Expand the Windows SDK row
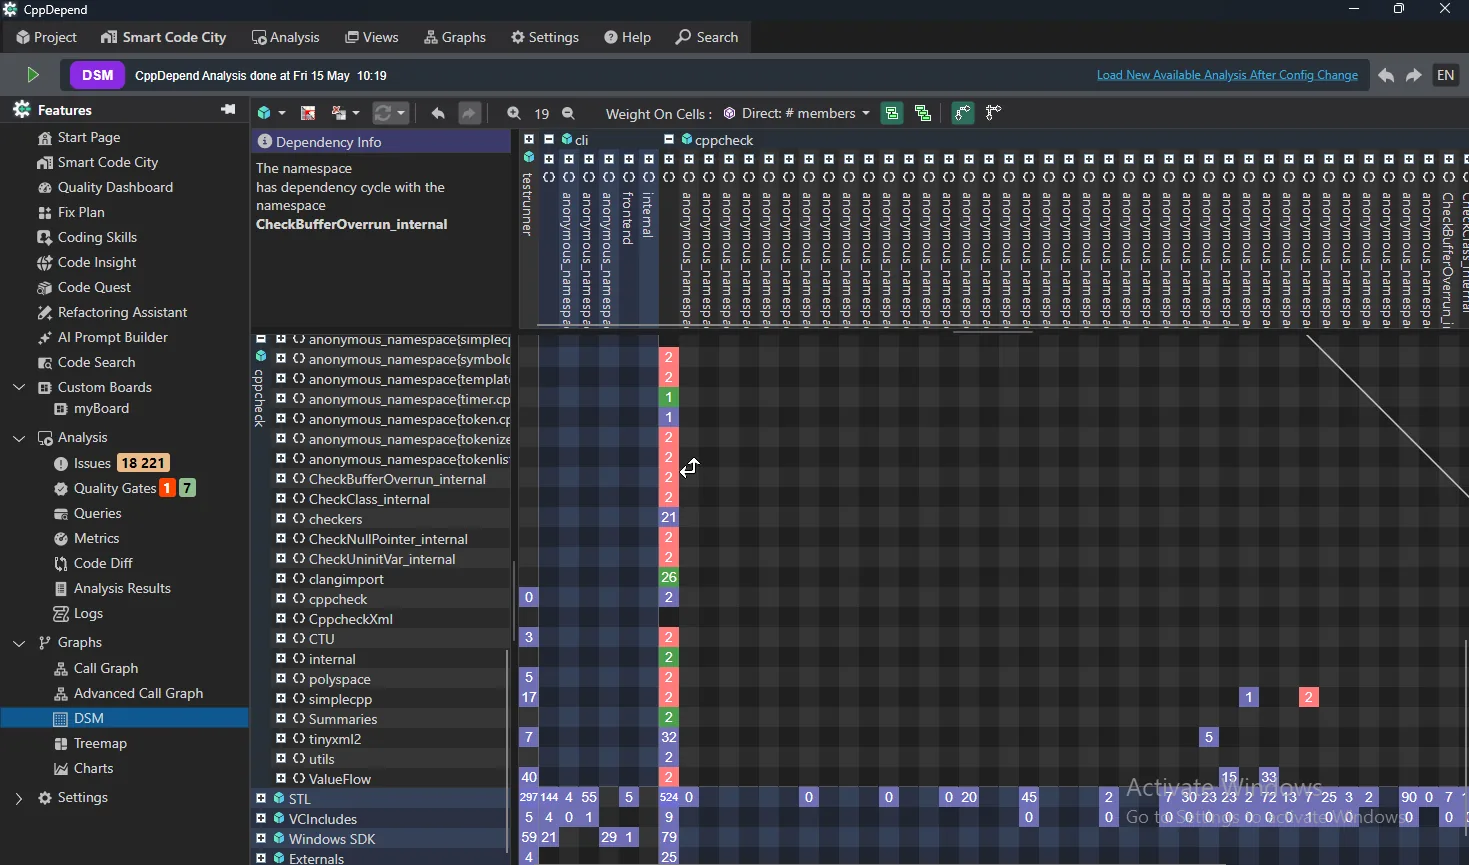The image size is (1469, 865). 261,838
